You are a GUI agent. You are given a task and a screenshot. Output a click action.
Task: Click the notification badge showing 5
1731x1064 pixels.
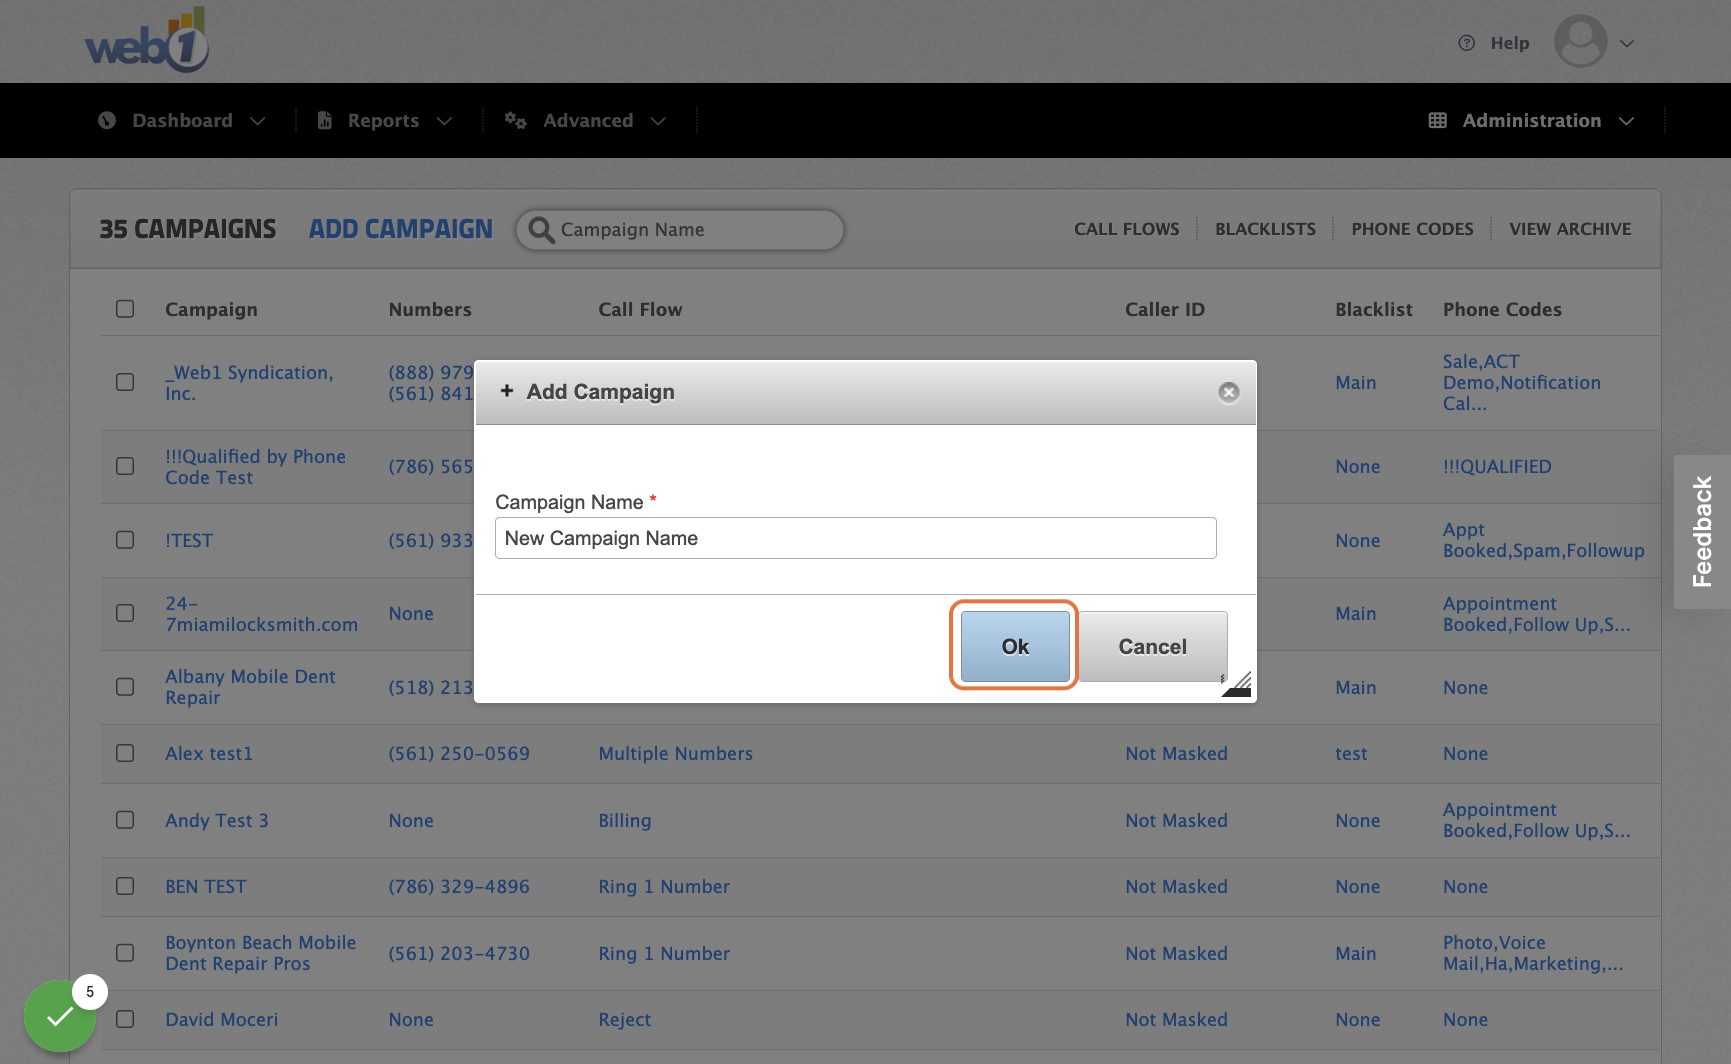pos(90,992)
